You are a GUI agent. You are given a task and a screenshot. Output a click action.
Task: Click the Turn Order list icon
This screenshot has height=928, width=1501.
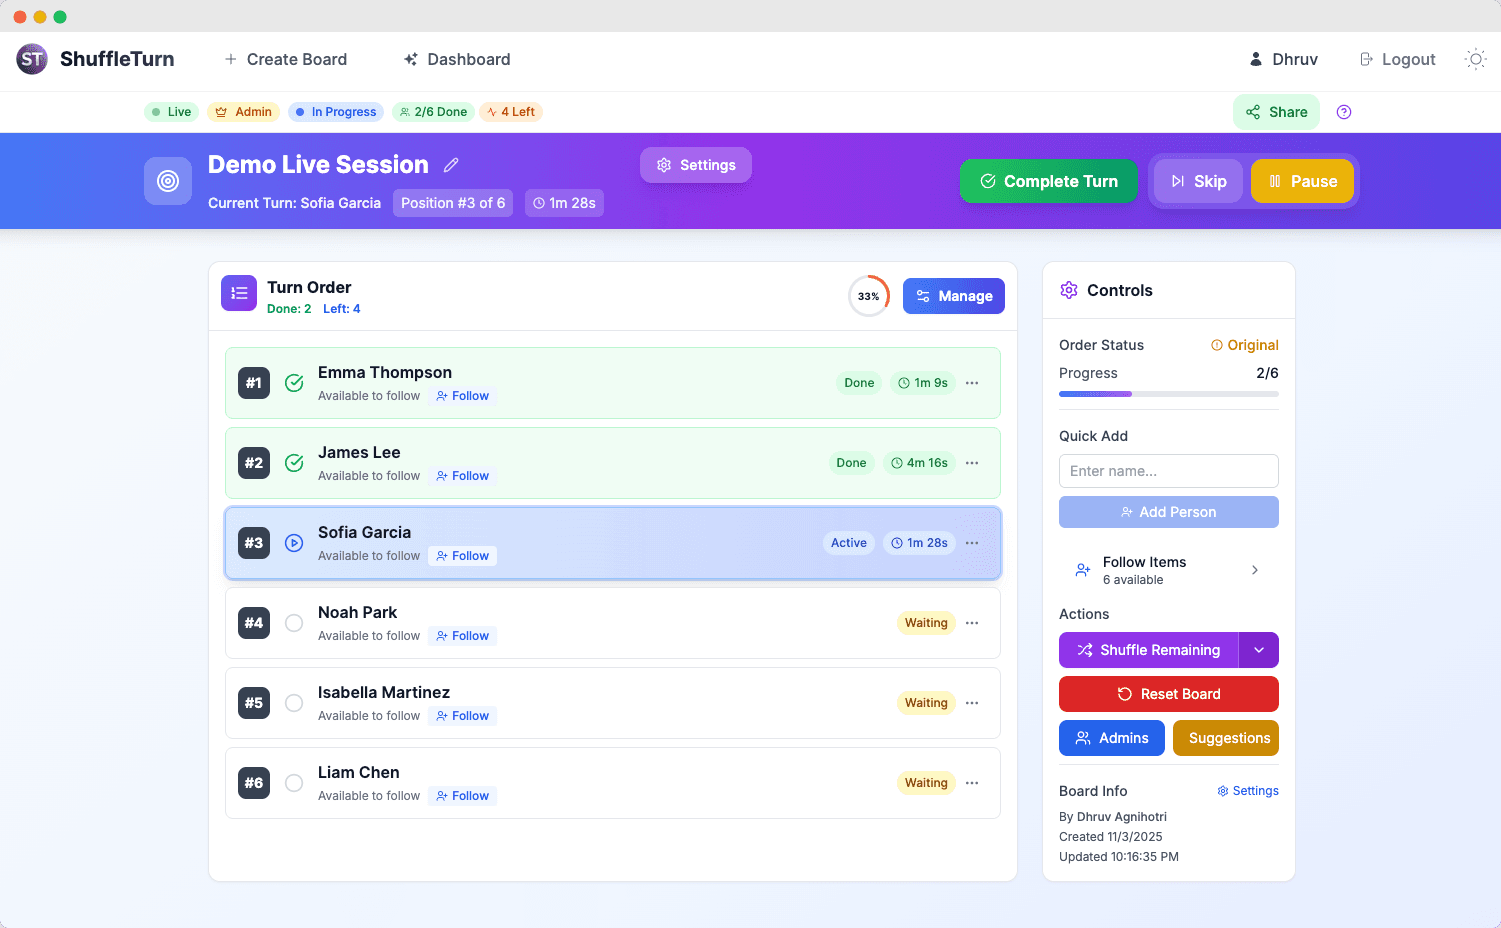[239, 293]
